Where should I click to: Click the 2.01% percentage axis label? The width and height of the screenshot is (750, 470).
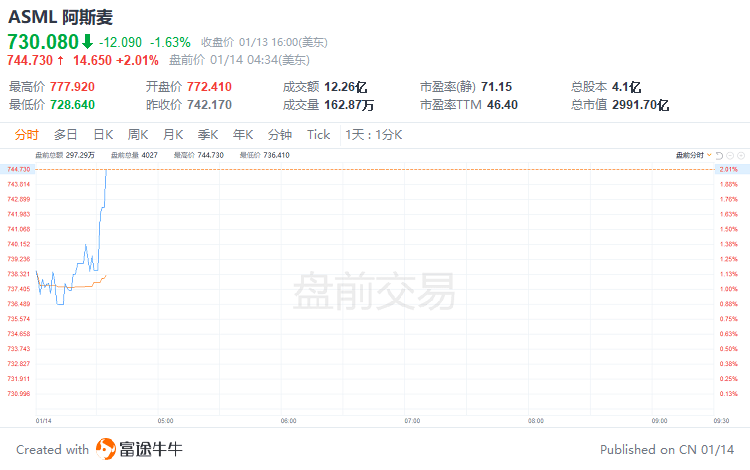click(x=728, y=169)
